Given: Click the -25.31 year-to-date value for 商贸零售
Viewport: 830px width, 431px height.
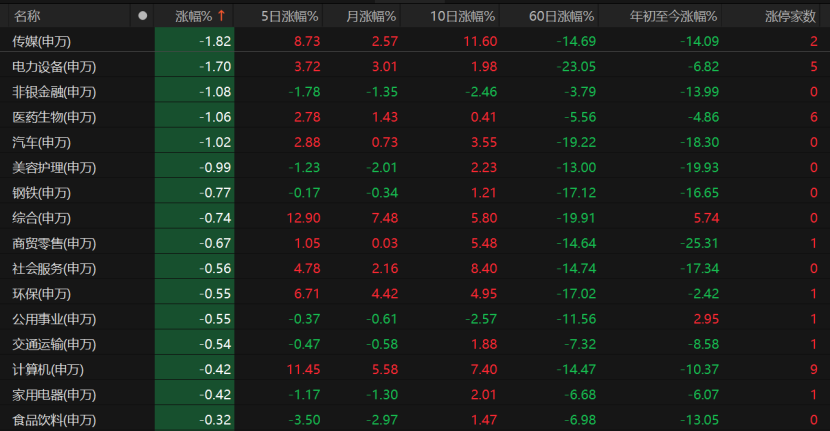Looking at the screenshot, I should [699, 243].
